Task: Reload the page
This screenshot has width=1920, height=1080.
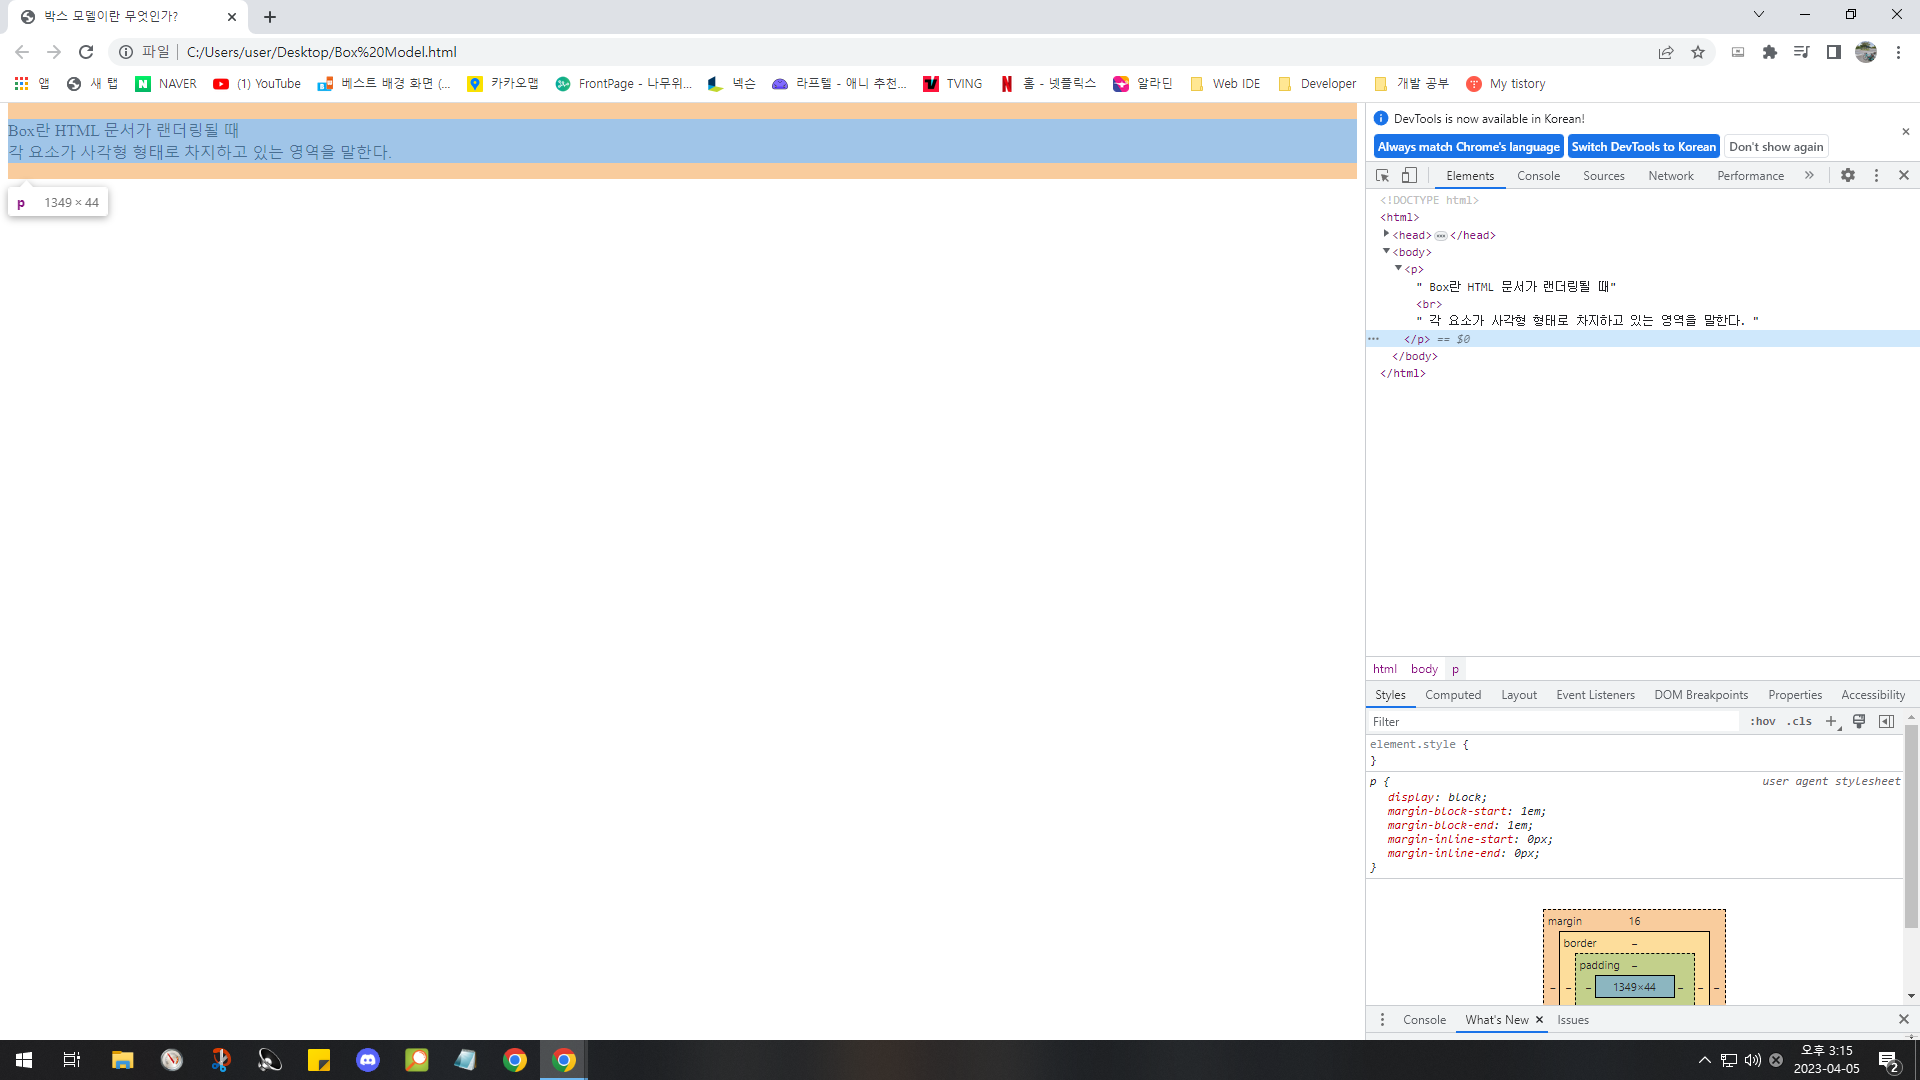Action: coord(86,52)
